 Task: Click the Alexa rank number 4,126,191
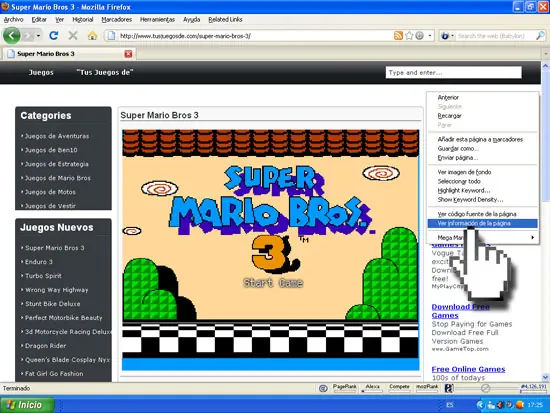534,387
